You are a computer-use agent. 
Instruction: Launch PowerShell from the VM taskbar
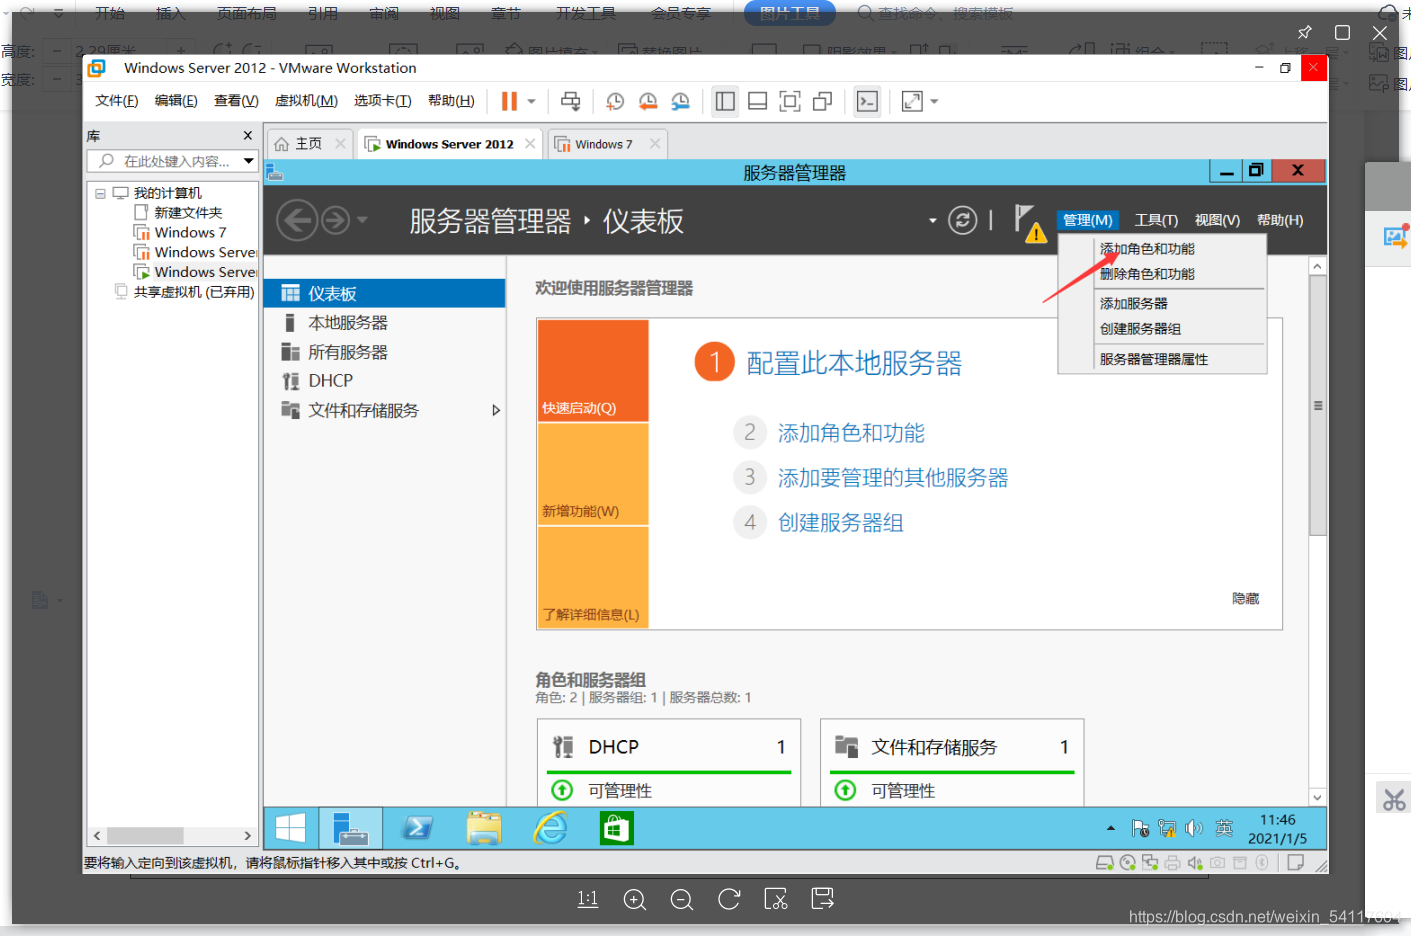click(x=417, y=828)
